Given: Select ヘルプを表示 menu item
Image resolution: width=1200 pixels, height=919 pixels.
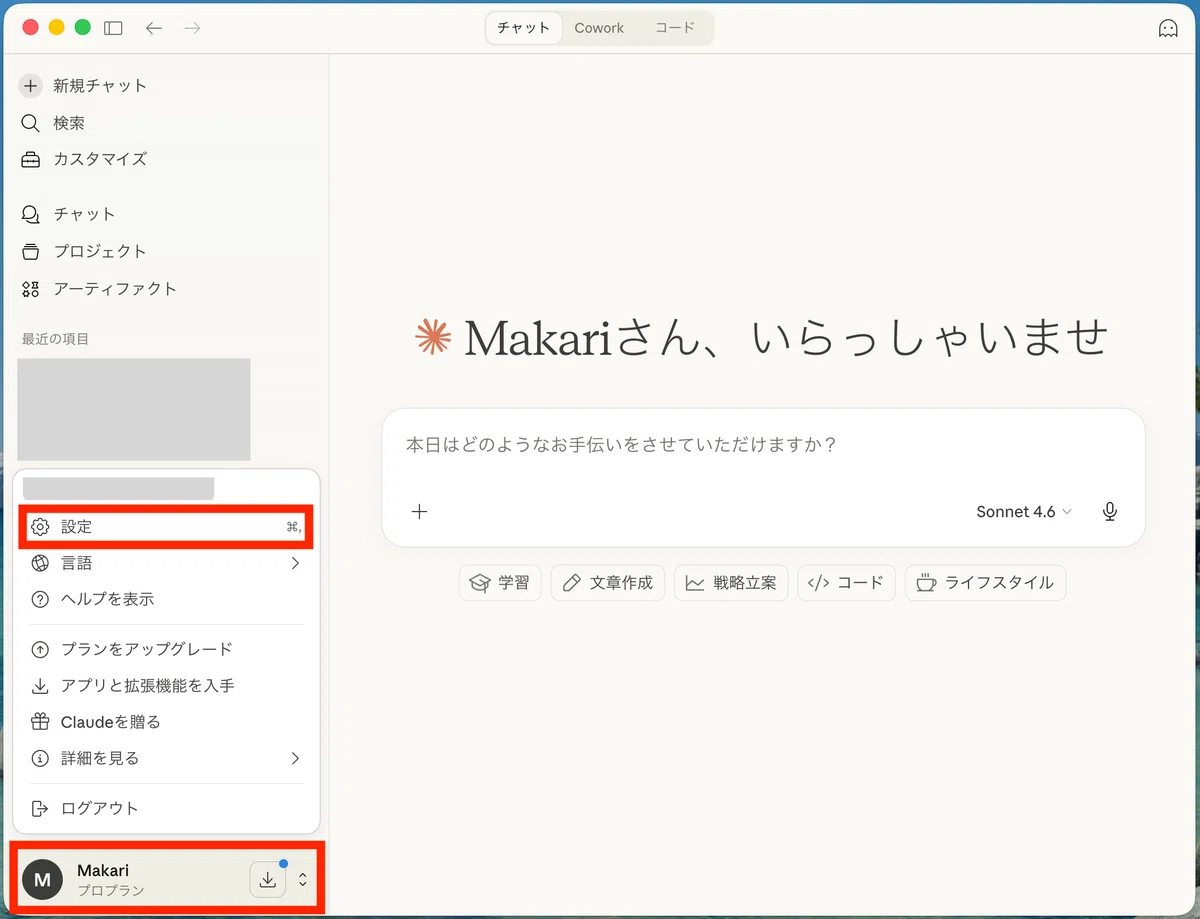Looking at the screenshot, I should point(166,599).
